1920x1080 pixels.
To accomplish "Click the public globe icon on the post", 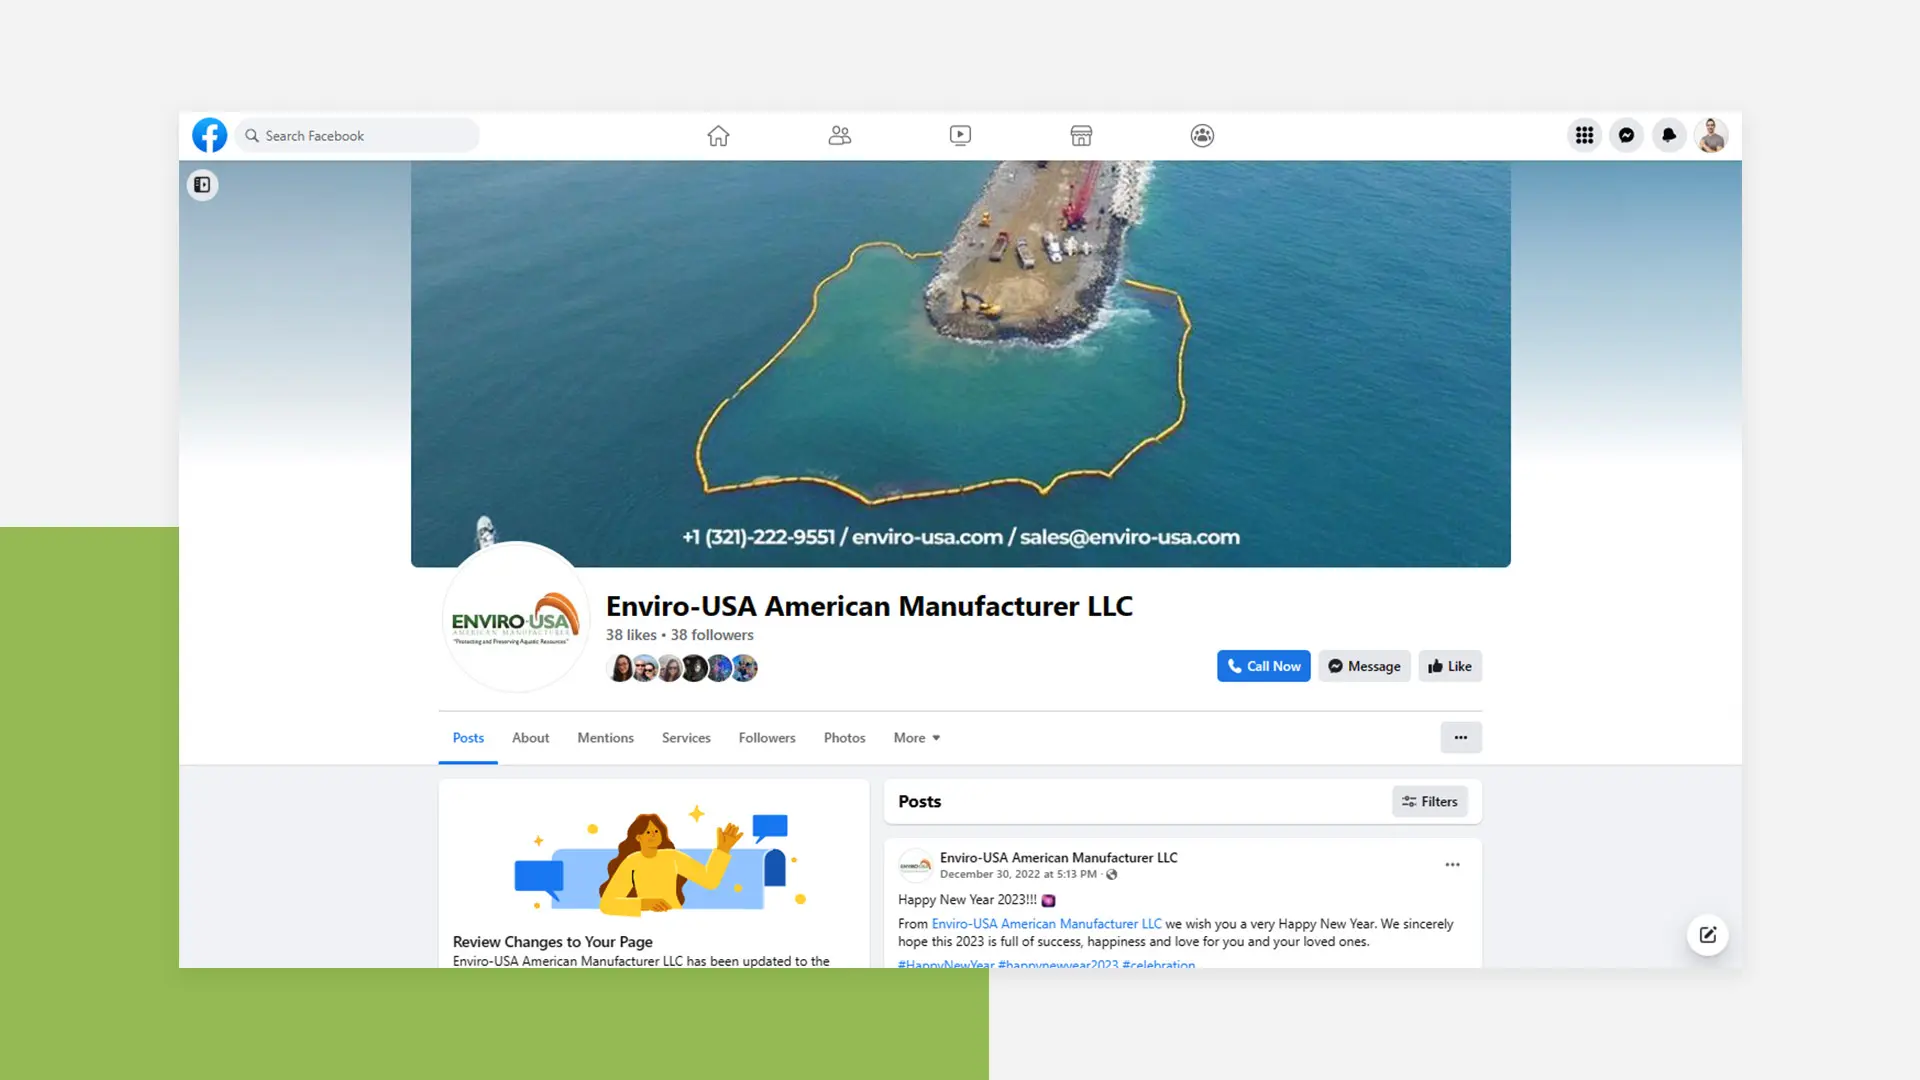I will pyautogui.click(x=1111, y=874).
